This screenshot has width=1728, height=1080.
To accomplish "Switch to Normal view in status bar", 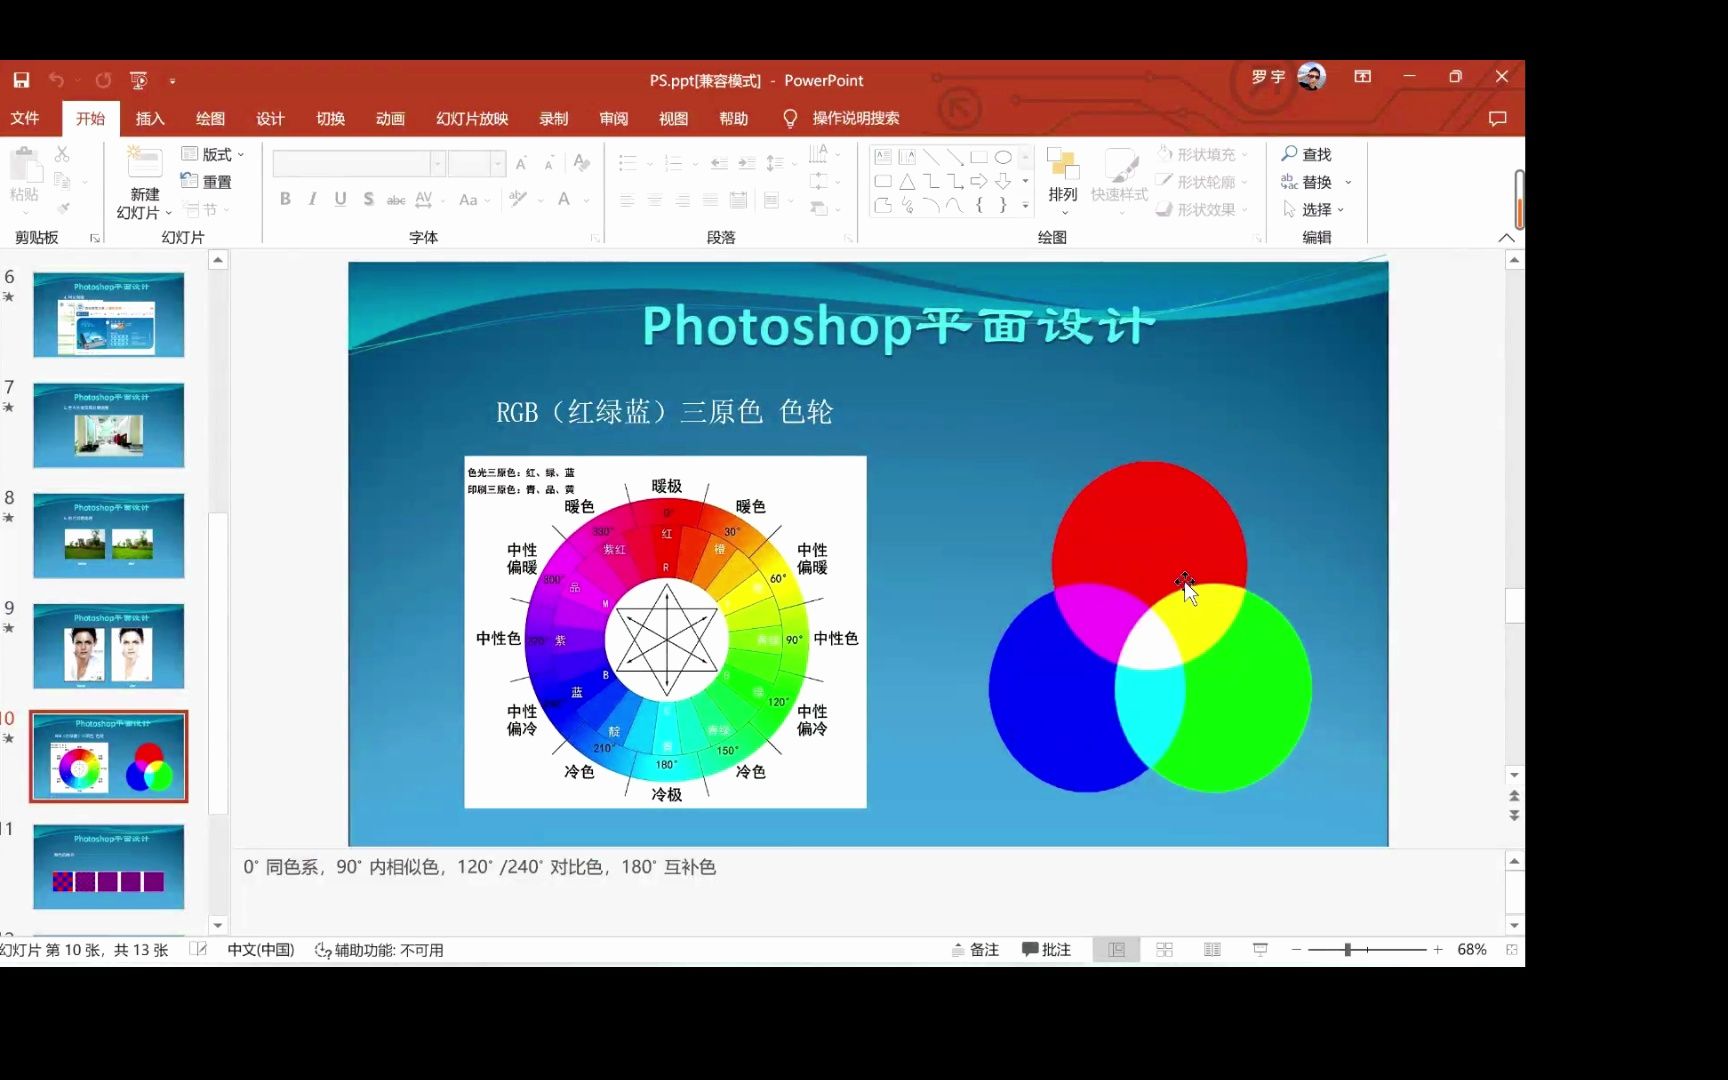I will [x=1116, y=950].
